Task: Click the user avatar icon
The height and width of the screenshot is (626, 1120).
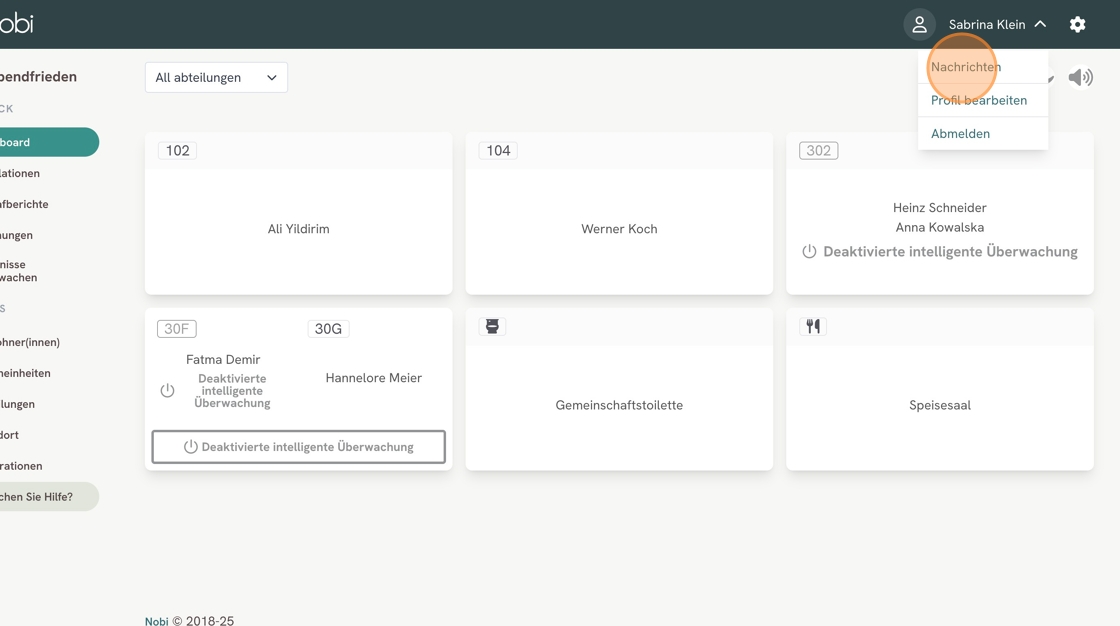Action: [919, 24]
